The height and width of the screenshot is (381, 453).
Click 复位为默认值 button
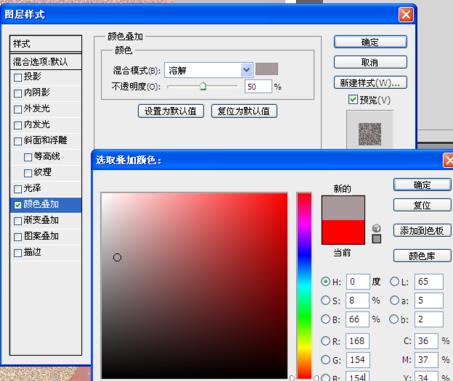coord(244,111)
